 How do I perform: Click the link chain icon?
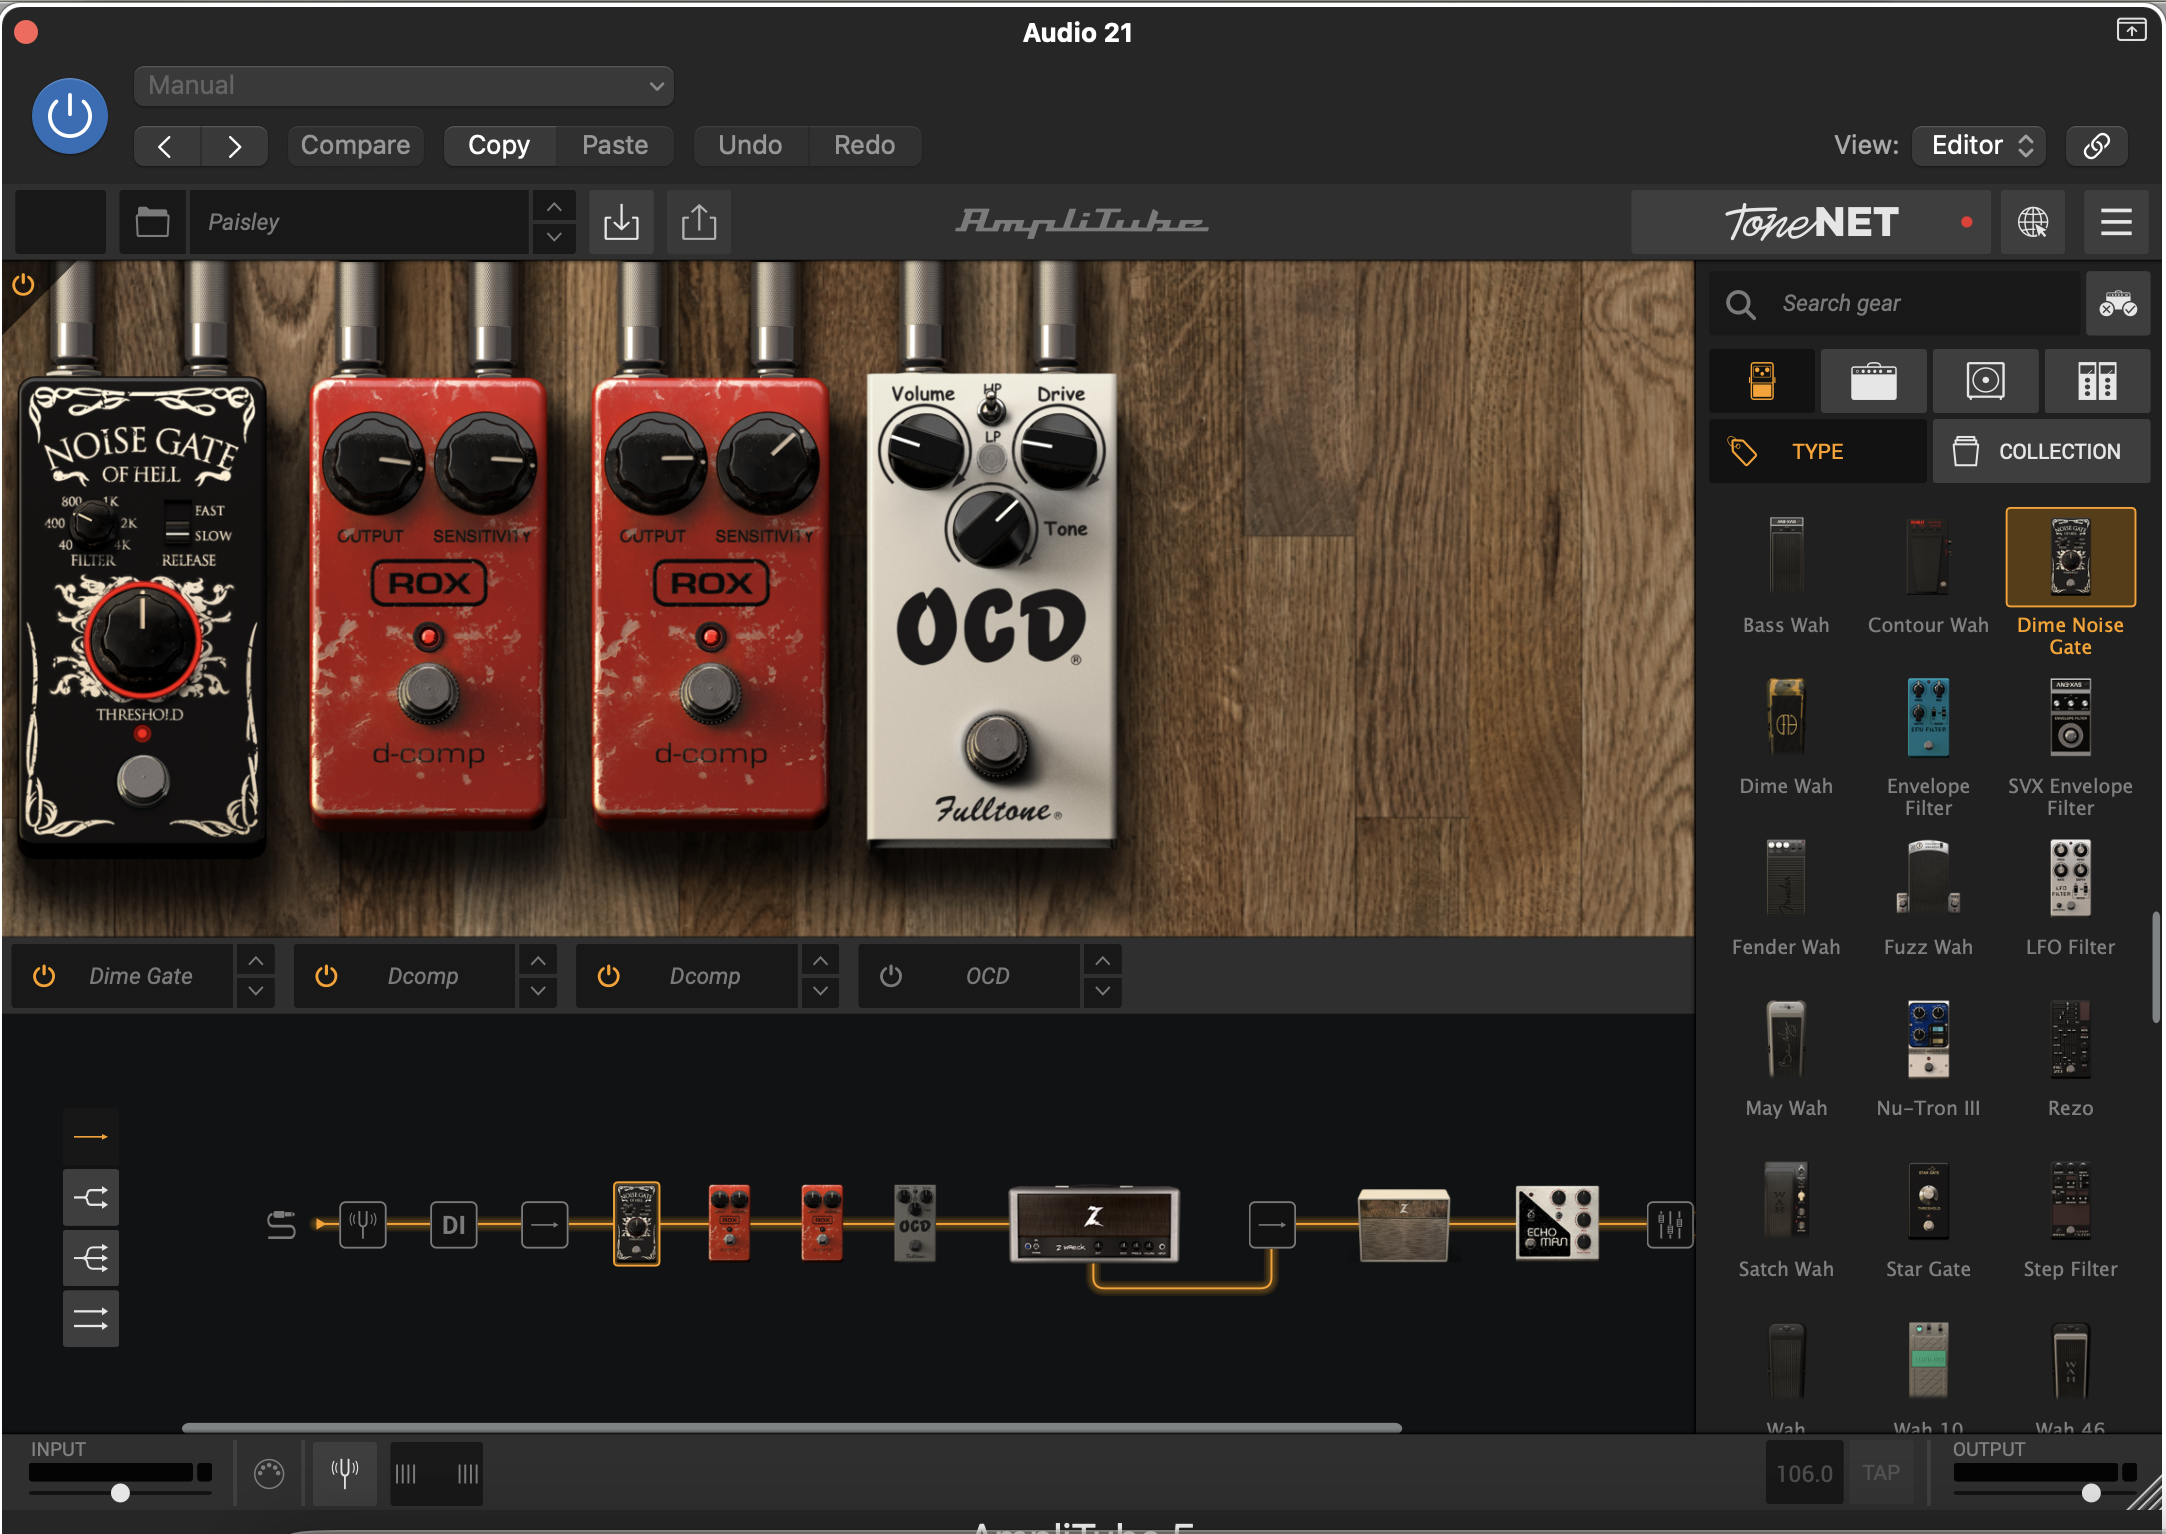pos(2096,146)
